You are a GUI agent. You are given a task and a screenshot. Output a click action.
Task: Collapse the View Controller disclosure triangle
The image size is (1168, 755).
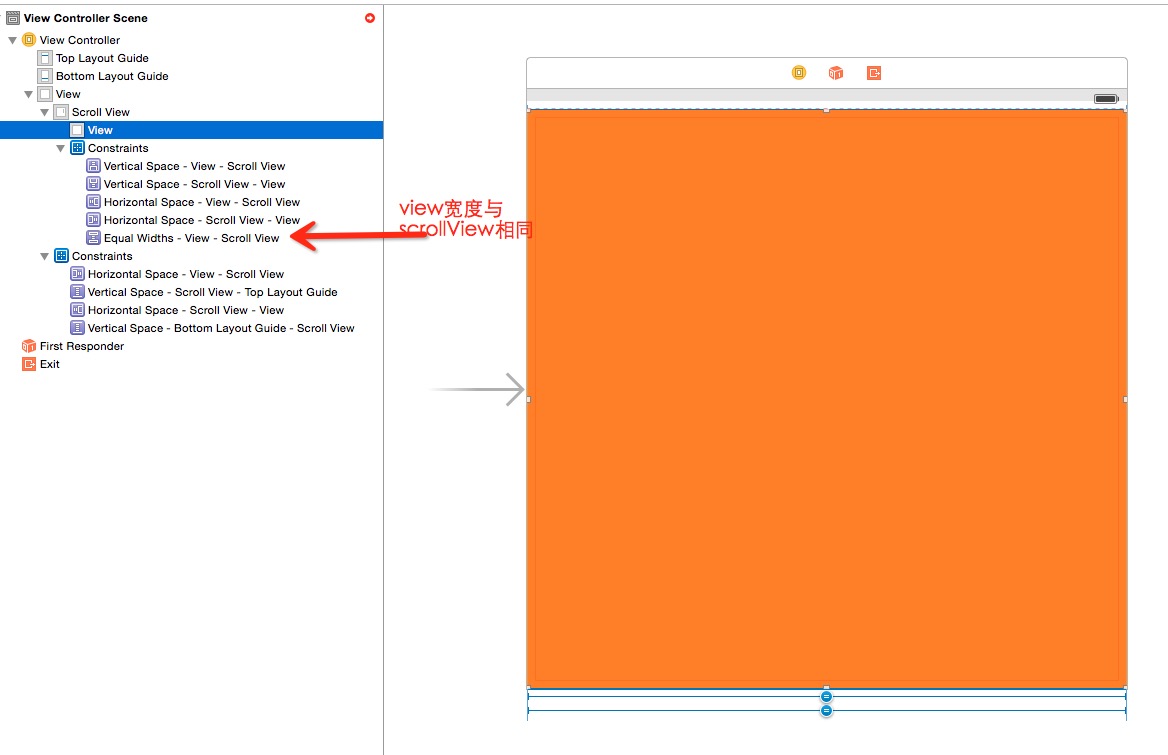[x=12, y=40]
